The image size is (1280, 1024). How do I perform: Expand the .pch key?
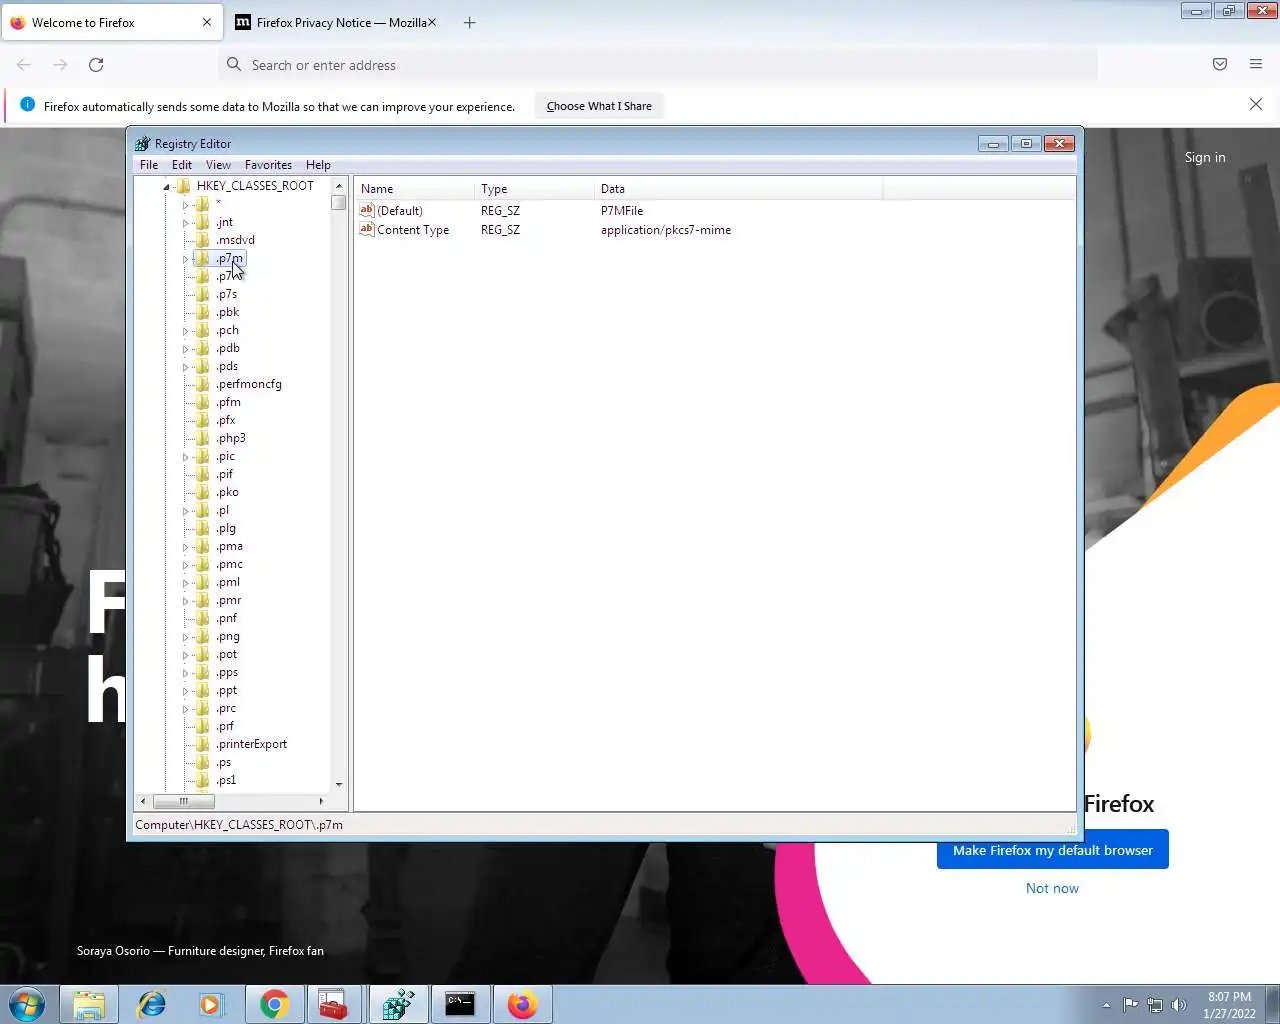click(x=185, y=330)
